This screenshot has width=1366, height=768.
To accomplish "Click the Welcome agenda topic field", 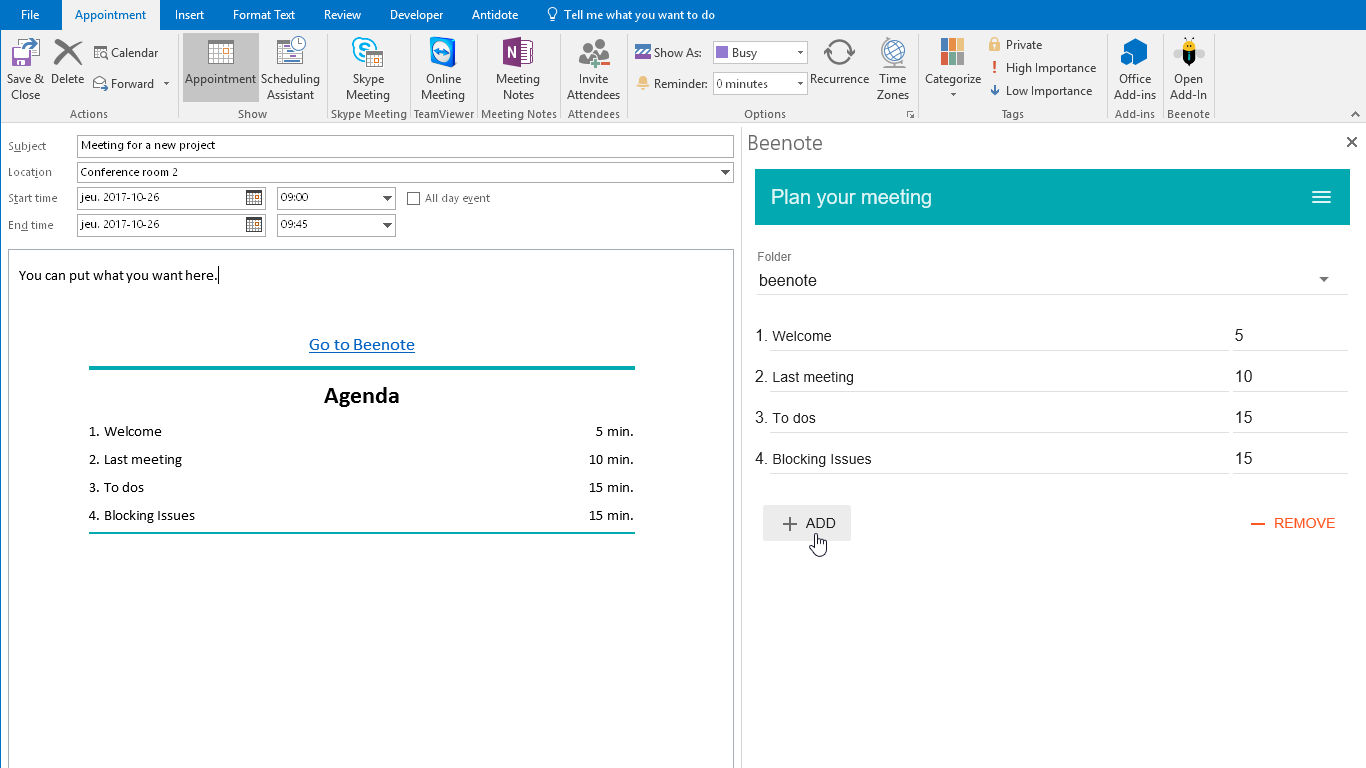I will click(x=998, y=336).
